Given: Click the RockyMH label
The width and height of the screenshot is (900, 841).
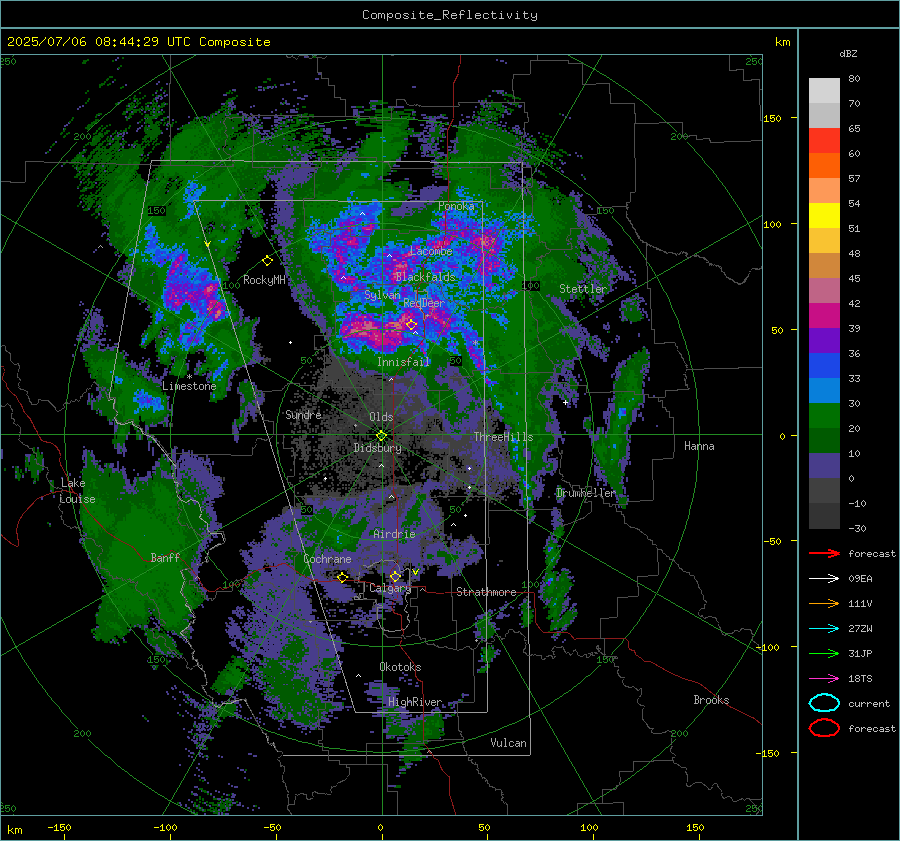Looking at the screenshot, I should point(264,280).
